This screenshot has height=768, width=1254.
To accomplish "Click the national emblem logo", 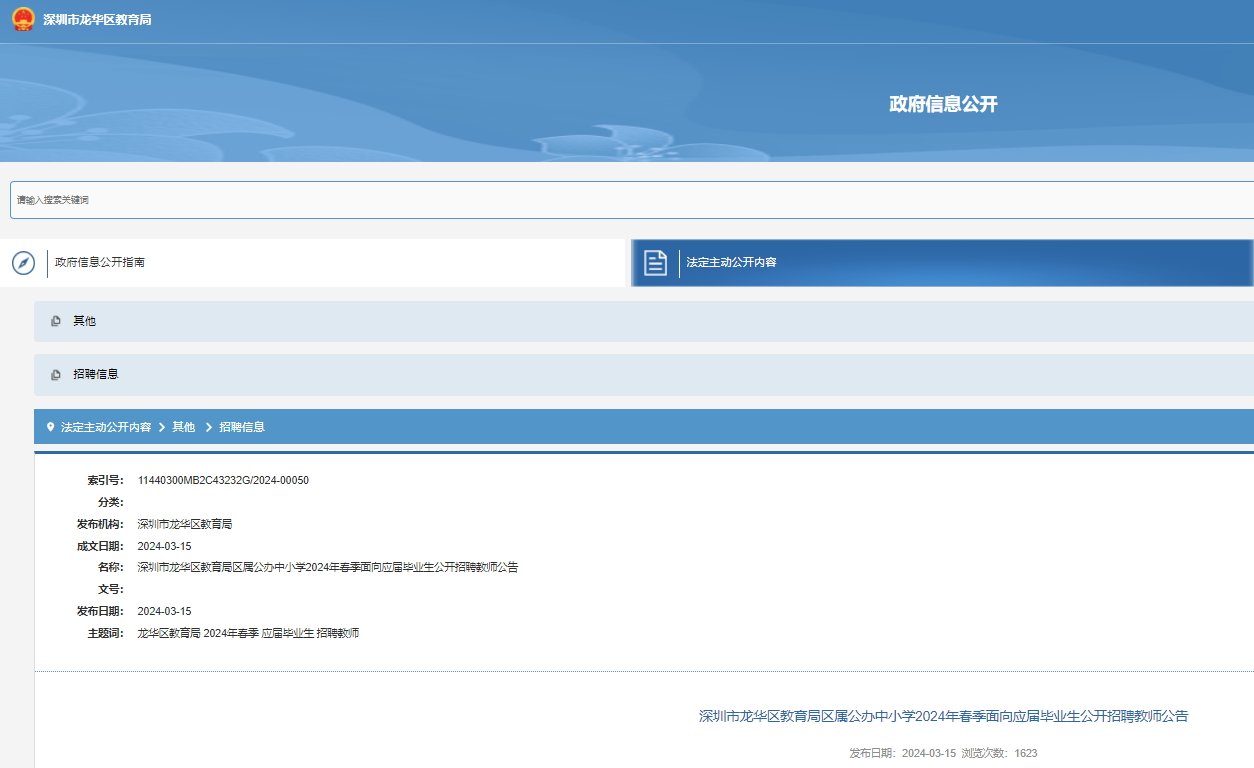I will point(23,20).
